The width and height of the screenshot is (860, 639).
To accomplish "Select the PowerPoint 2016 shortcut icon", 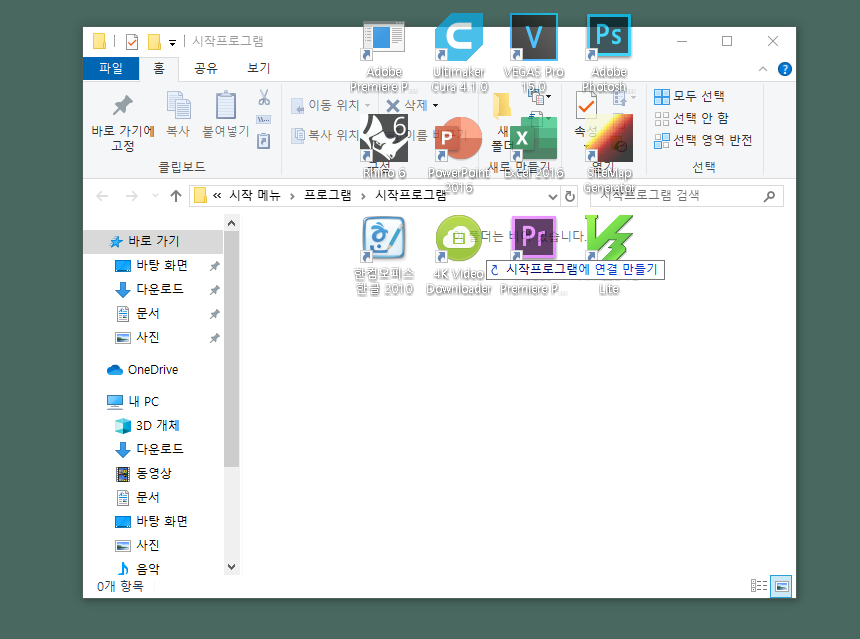I will tap(459, 139).
